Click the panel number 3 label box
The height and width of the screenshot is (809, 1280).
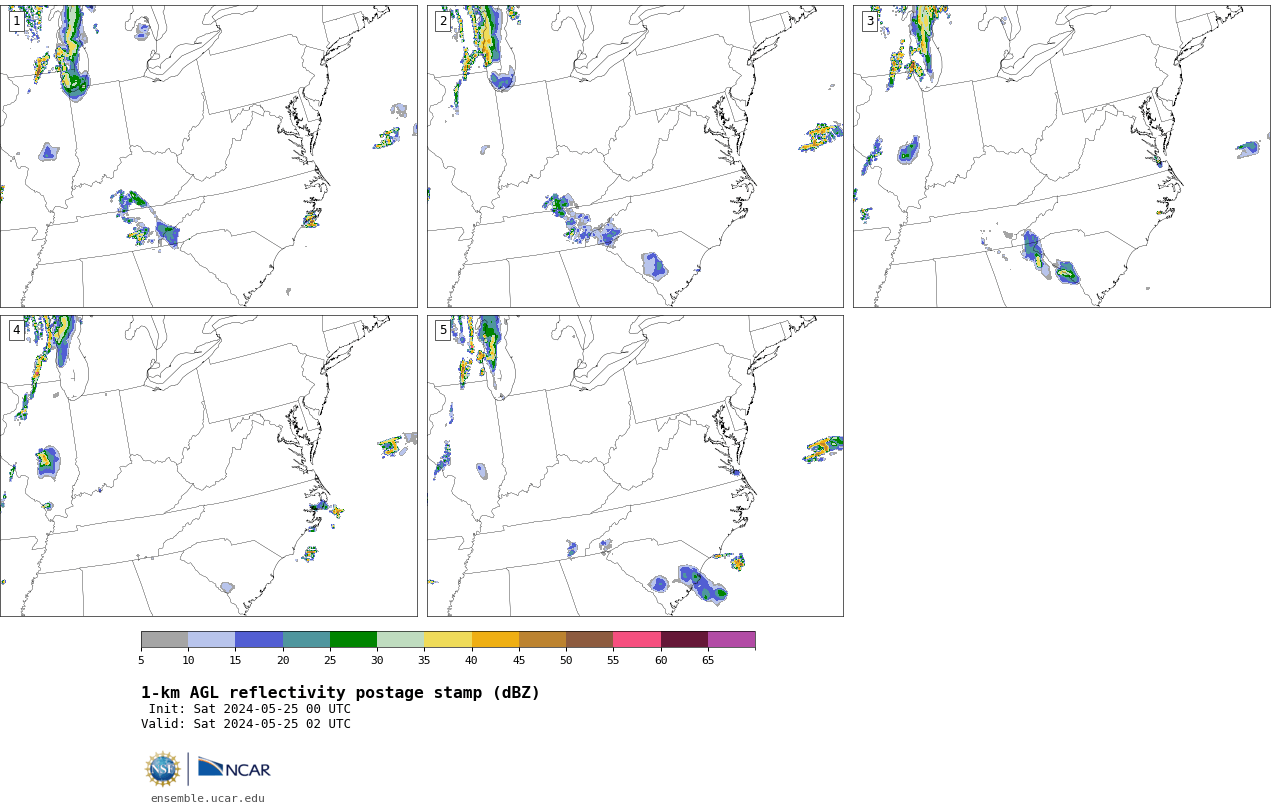click(870, 21)
